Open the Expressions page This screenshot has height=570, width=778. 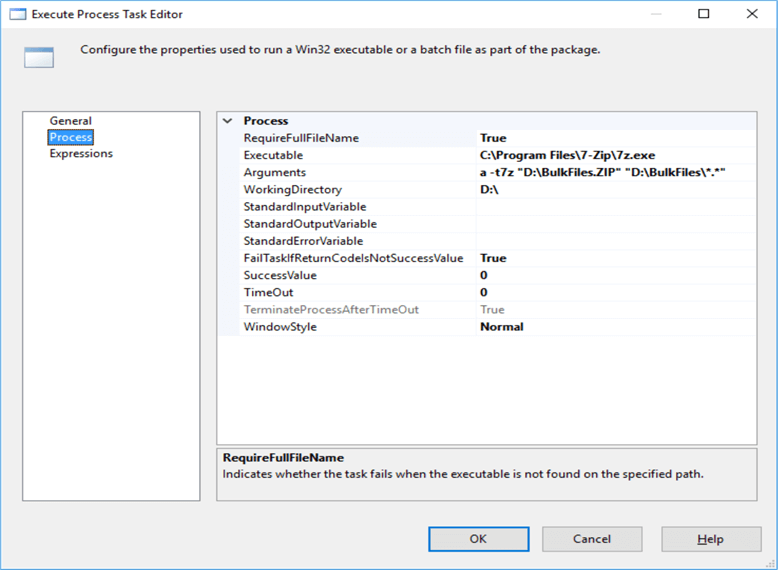(x=81, y=153)
